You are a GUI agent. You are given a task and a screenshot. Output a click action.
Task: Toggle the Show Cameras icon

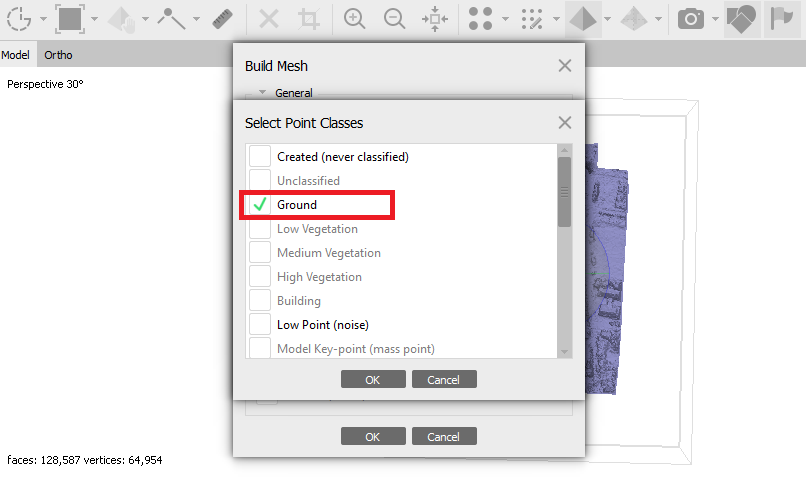click(691, 19)
